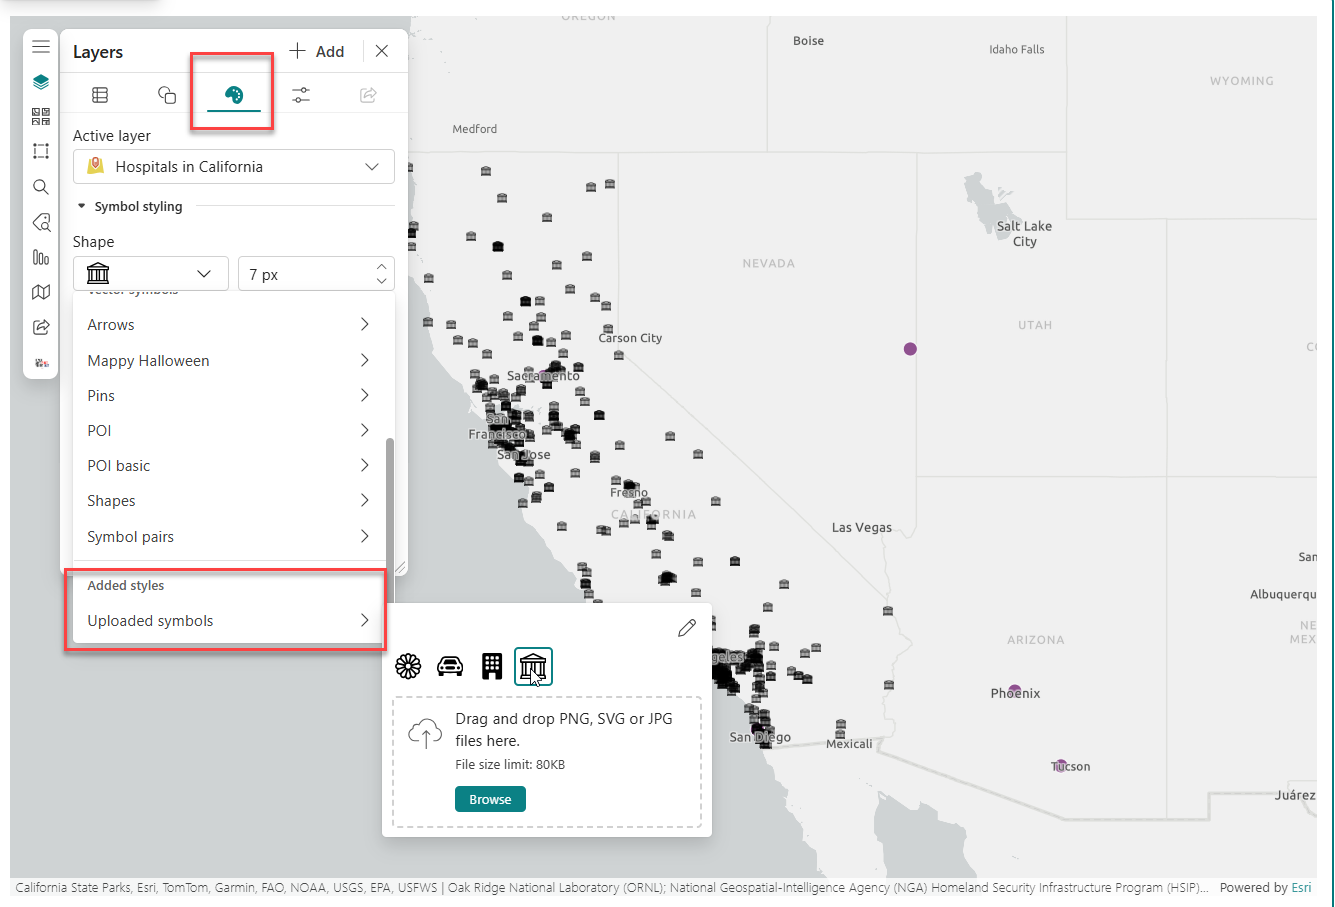Open the Layers panel from the sidebar
Image resolution: width=1335 pixels, height=907 pixels.
[41, 81]
